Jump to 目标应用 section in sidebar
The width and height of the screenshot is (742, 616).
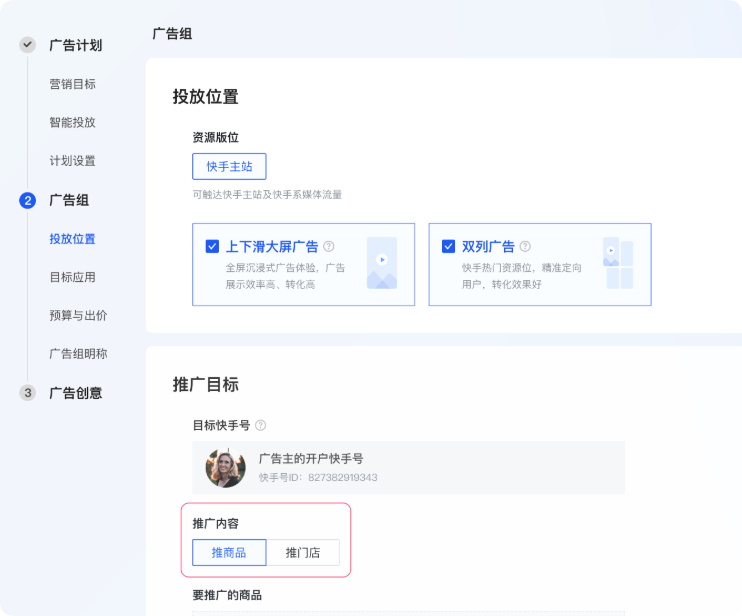tap(72, 277)
